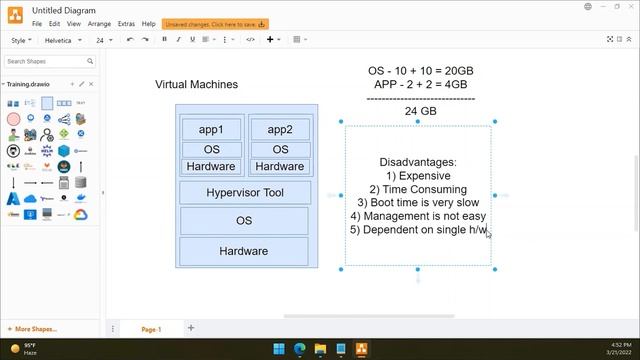Select the user with gear shape
The height and width of the screenshot is (360, 640).
[x=47, y=135]
